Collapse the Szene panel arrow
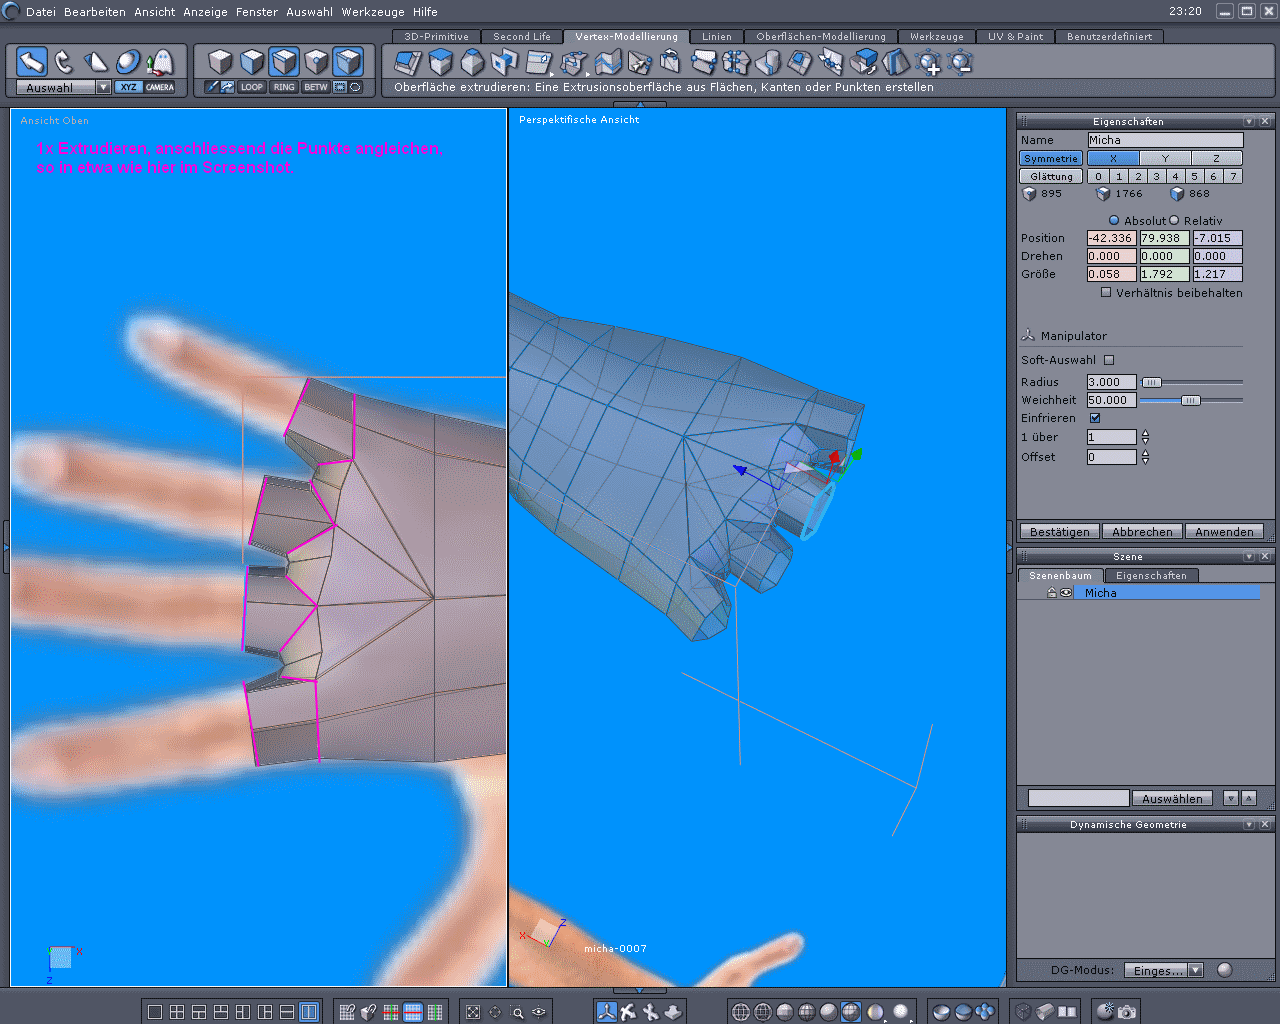The width and height of the screenshot is (1280, 1024). [x=1249, y=556]
